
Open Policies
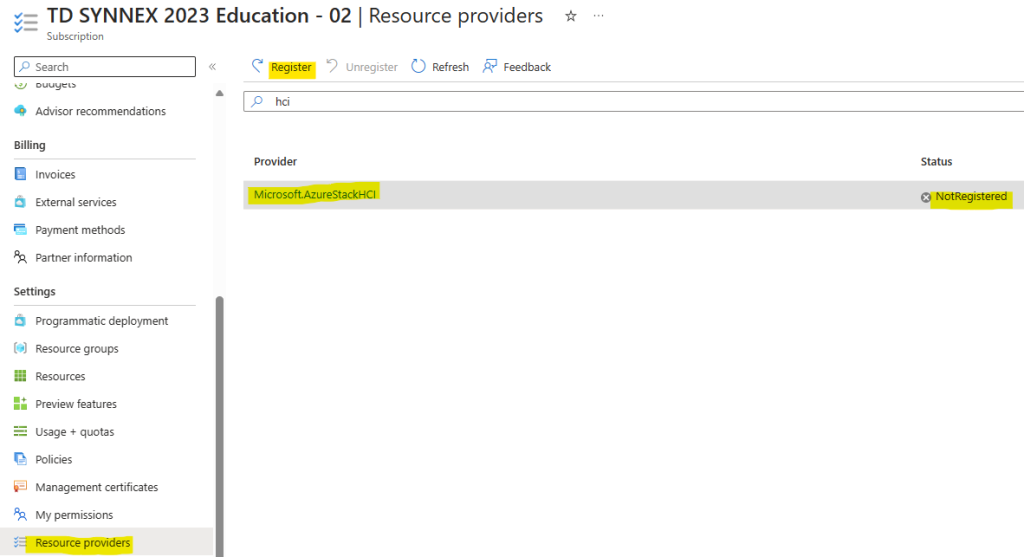pos(54,460)
